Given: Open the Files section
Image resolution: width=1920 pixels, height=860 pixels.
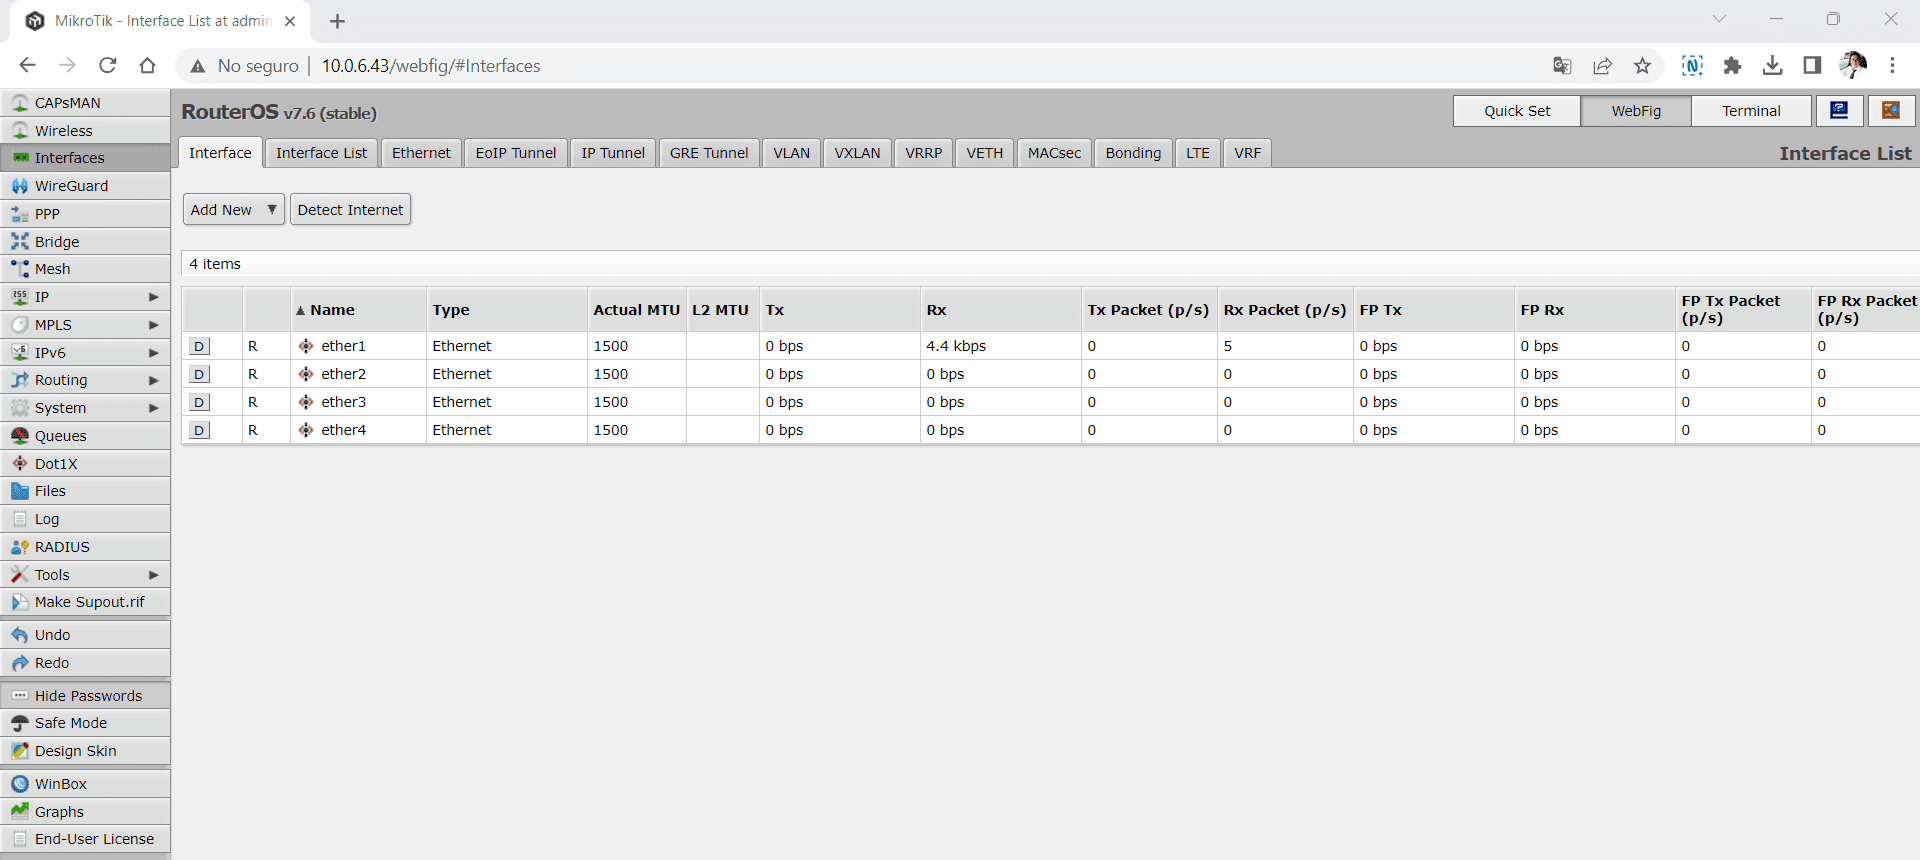Looking at the screenshot, I should click(85, 491).
